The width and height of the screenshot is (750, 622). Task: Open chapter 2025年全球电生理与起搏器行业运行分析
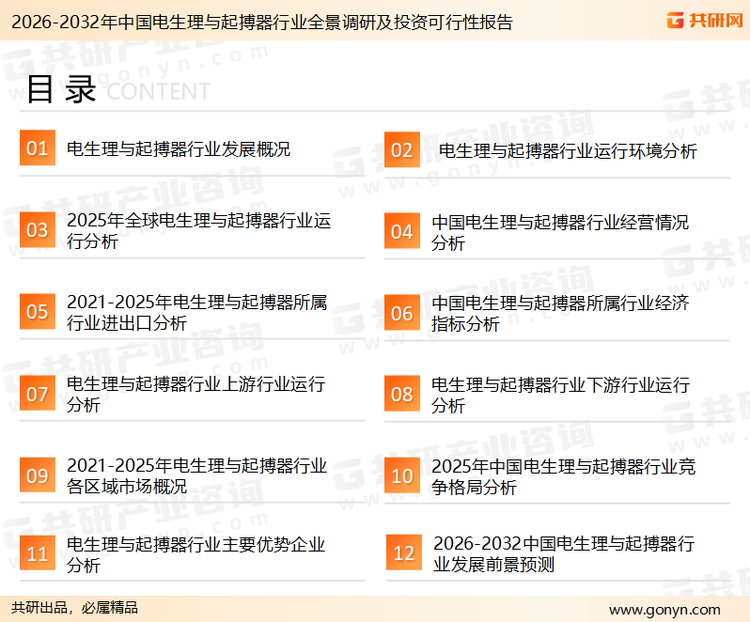199,231
